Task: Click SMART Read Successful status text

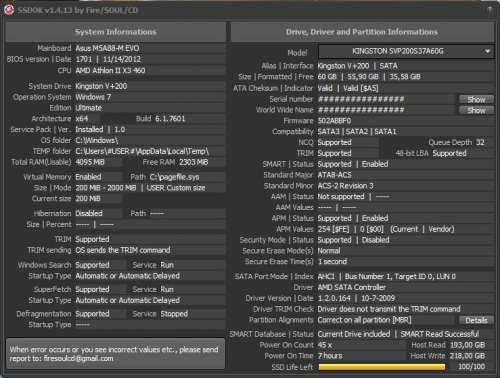Action: pyautogui.click(x=440, y=334)
